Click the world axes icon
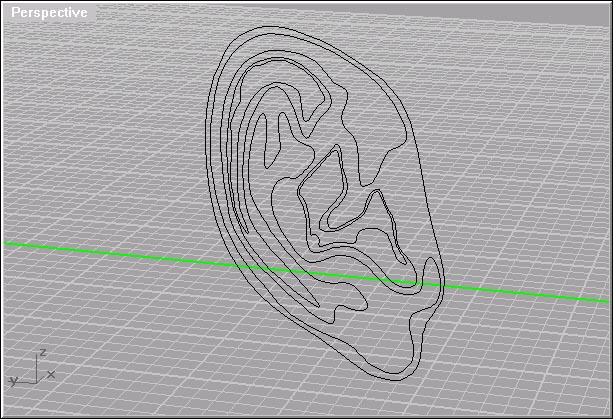 pos(32,368)
